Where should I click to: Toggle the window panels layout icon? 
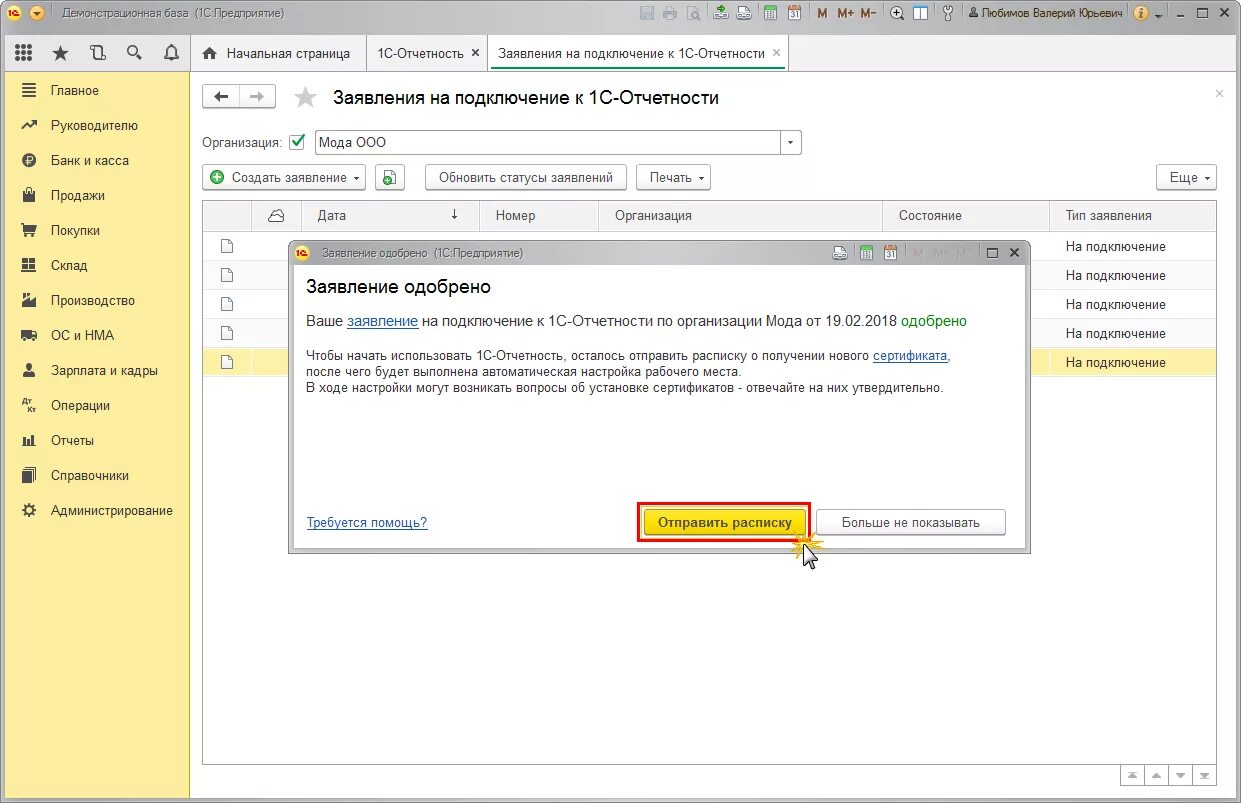(x=920, y=13)
